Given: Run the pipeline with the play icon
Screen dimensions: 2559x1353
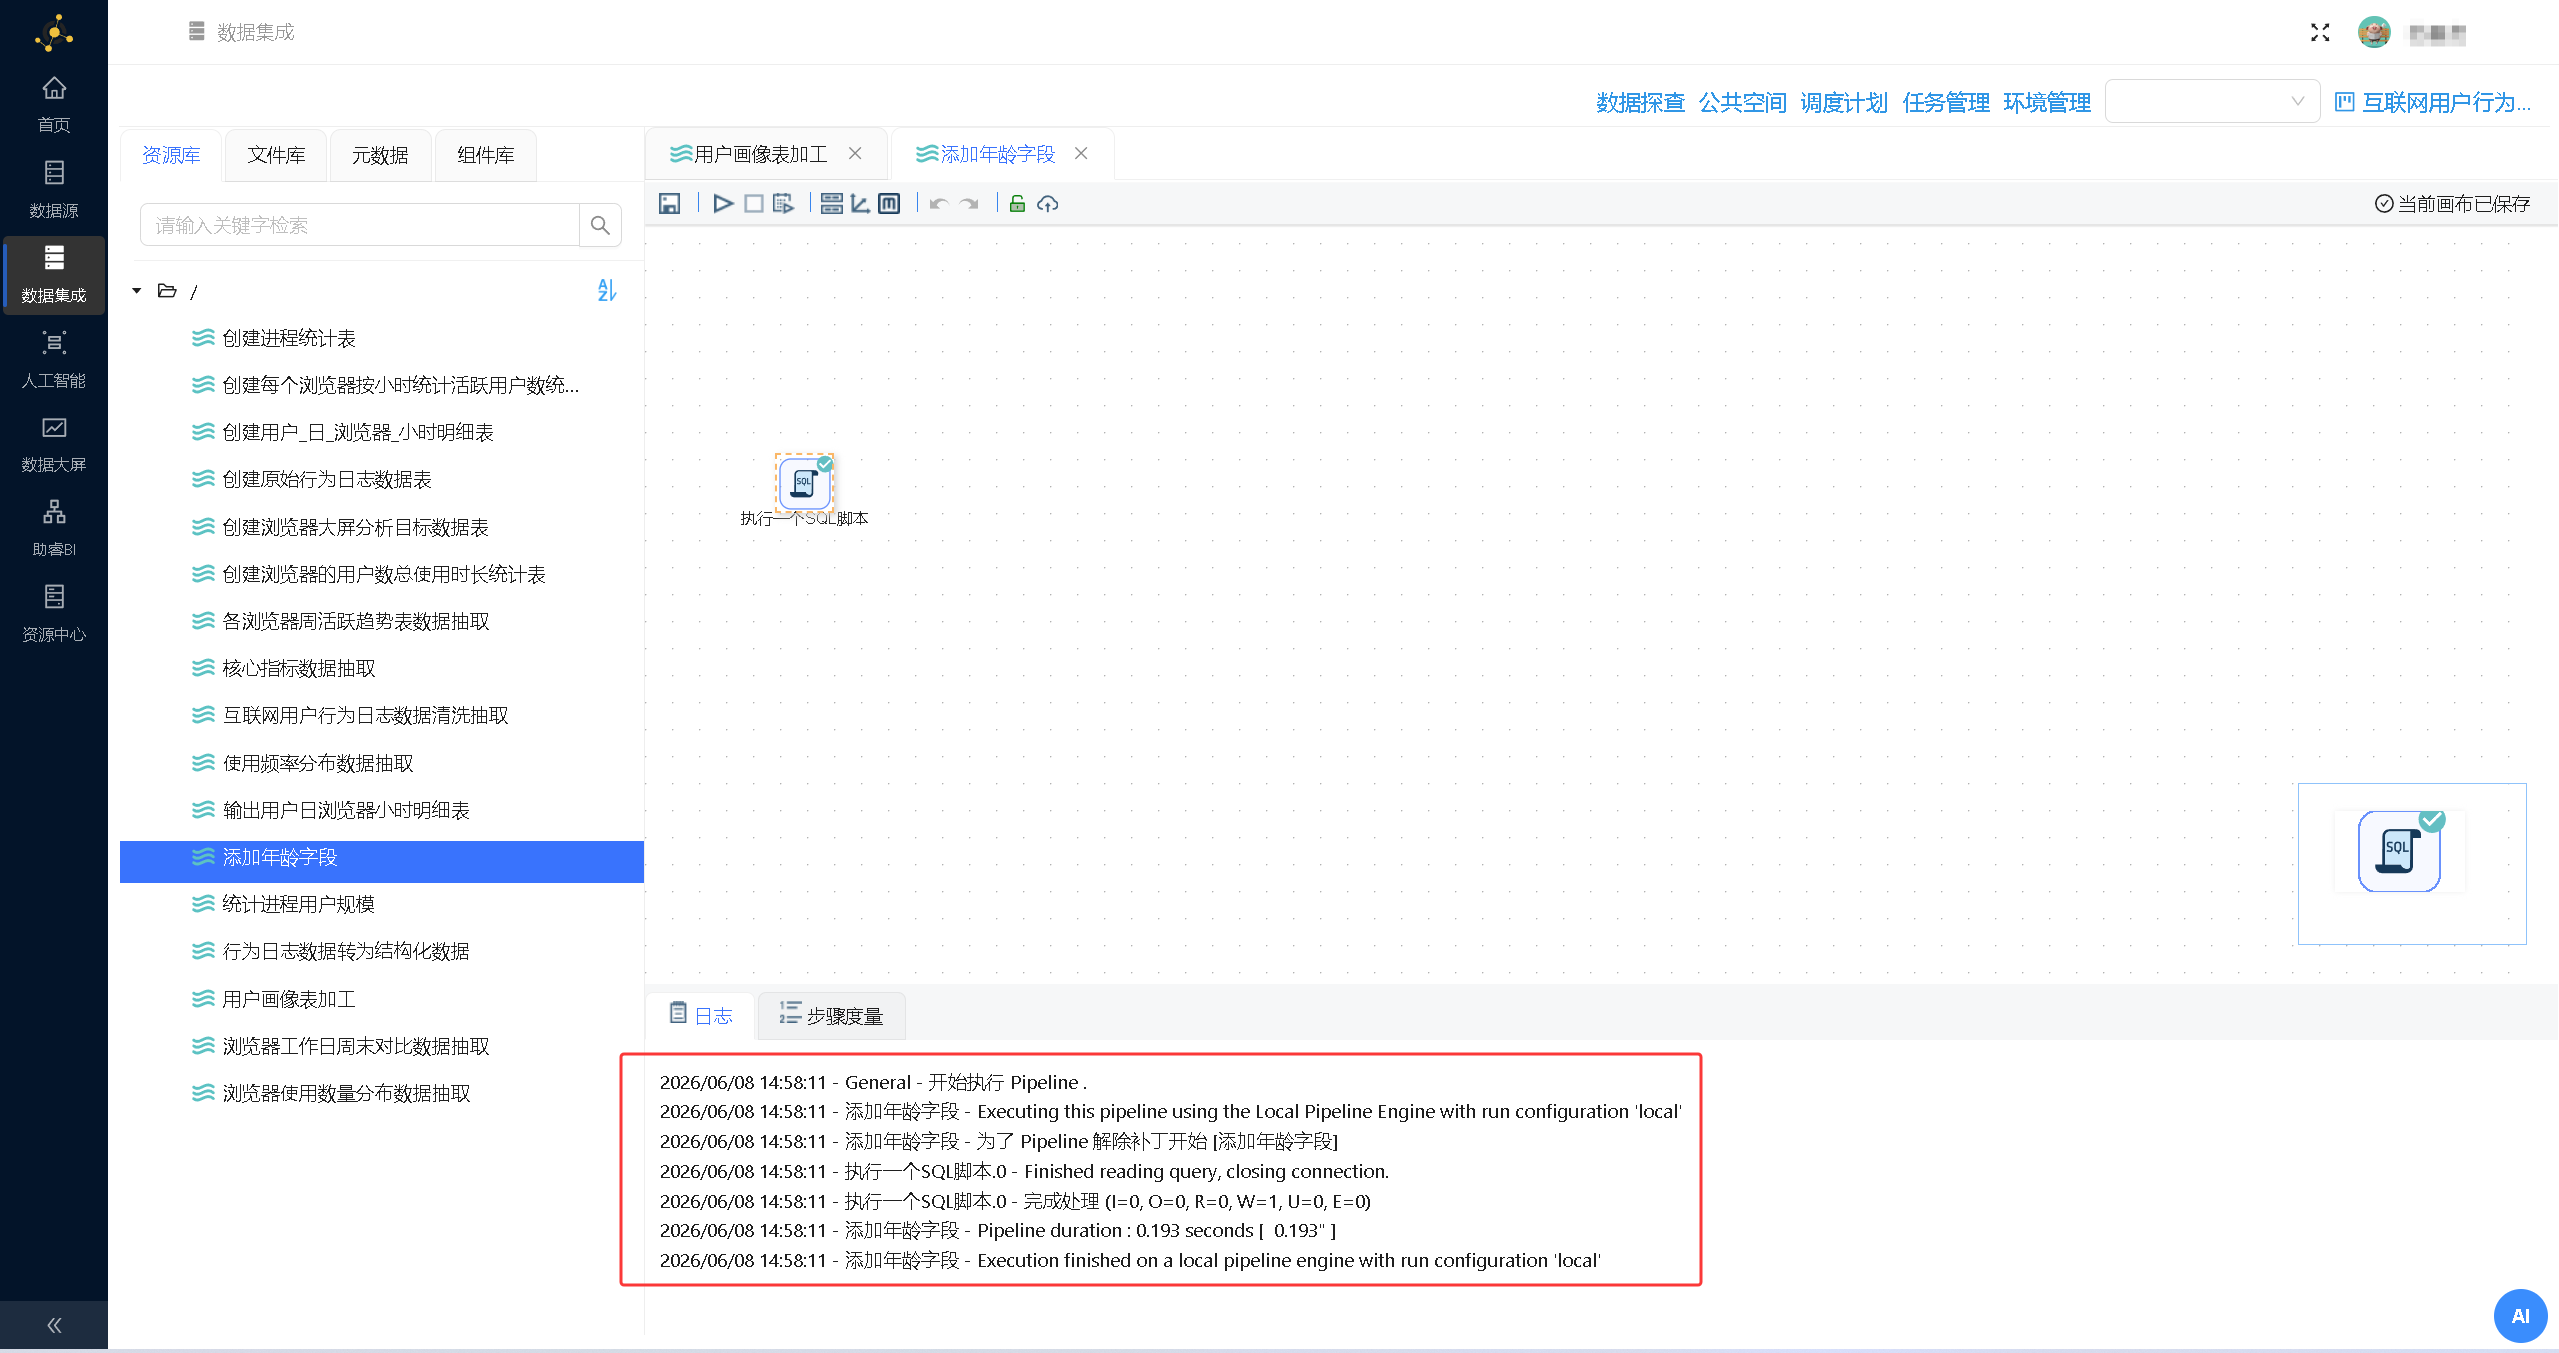Looking at the screenshot, I should pyautogui.click(x=723, y=204).
